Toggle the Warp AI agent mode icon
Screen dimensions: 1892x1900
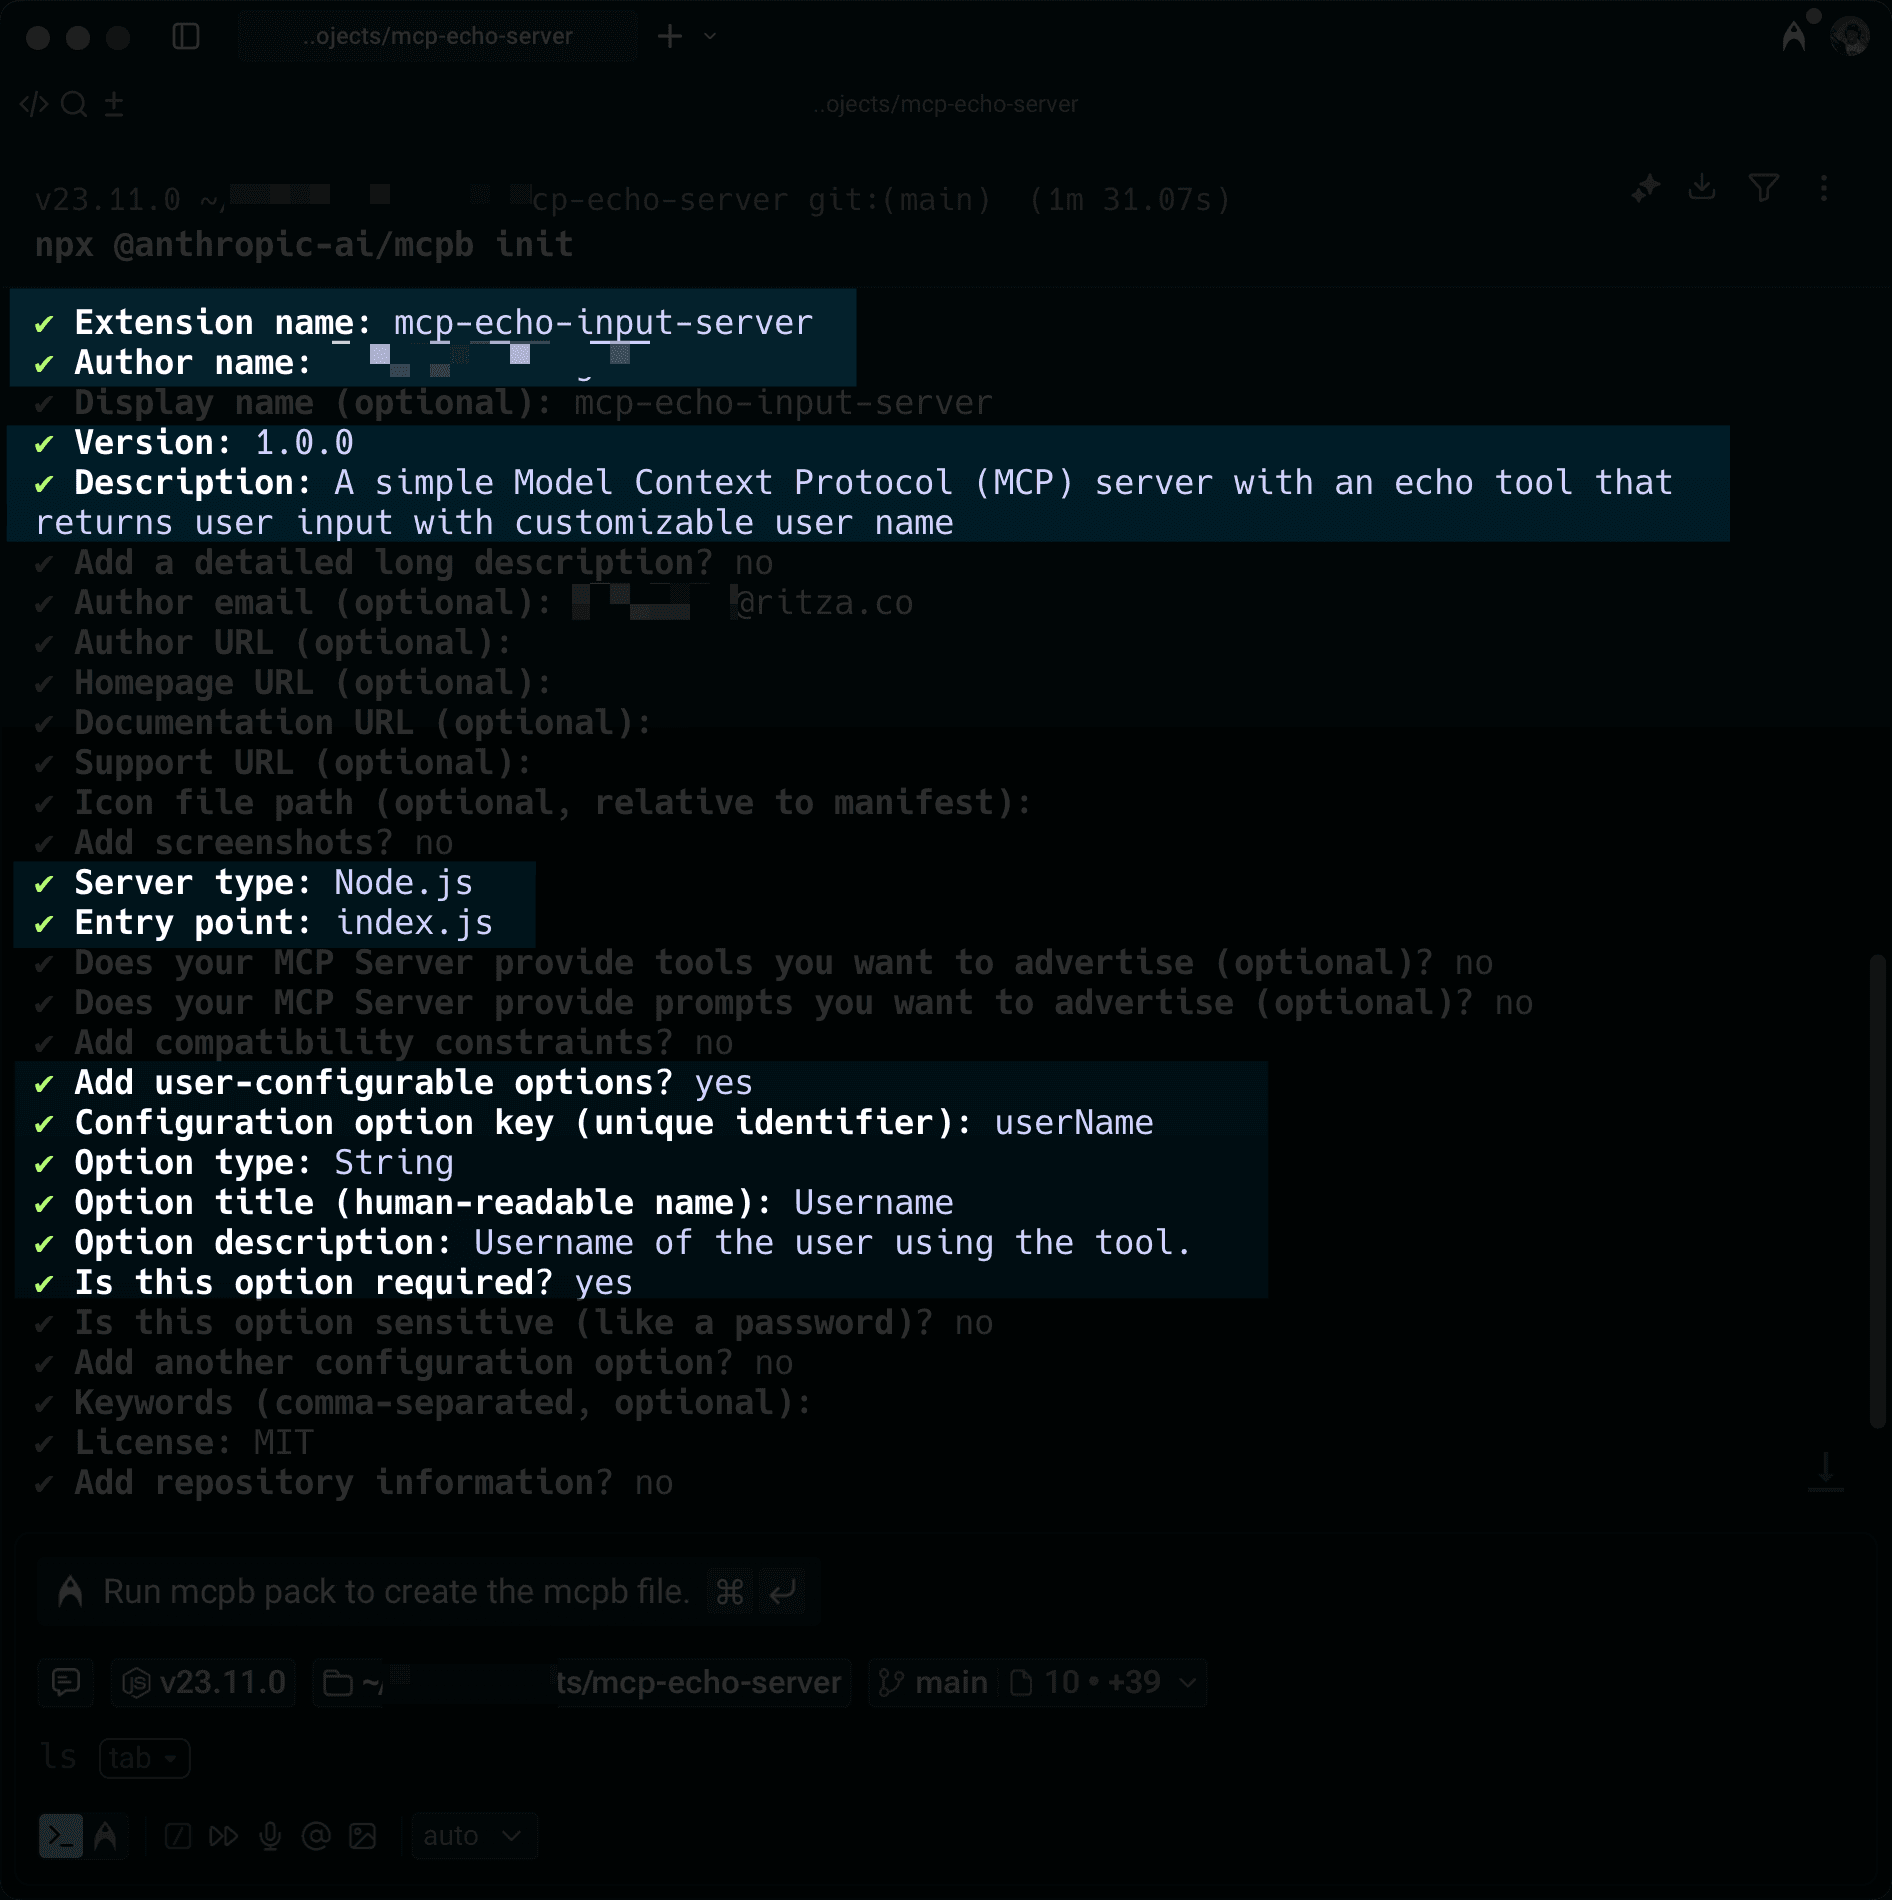[104, 1835]
